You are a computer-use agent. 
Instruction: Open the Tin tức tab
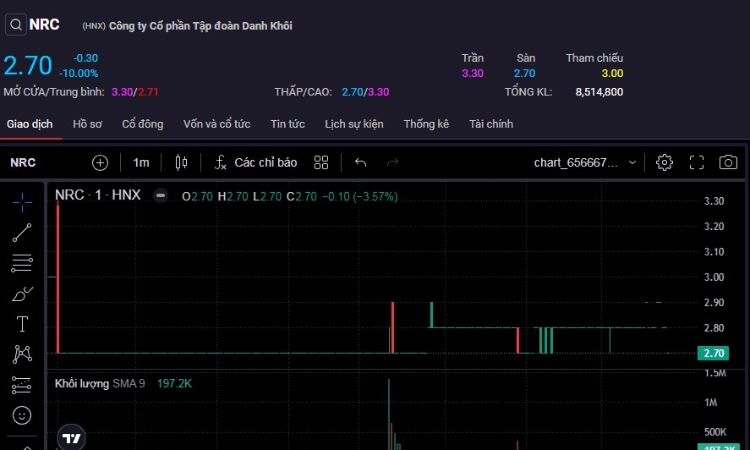coord(287,124)
